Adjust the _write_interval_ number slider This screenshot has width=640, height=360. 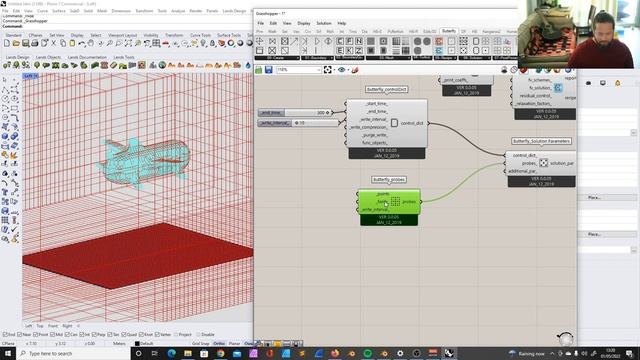coord(298,123)
